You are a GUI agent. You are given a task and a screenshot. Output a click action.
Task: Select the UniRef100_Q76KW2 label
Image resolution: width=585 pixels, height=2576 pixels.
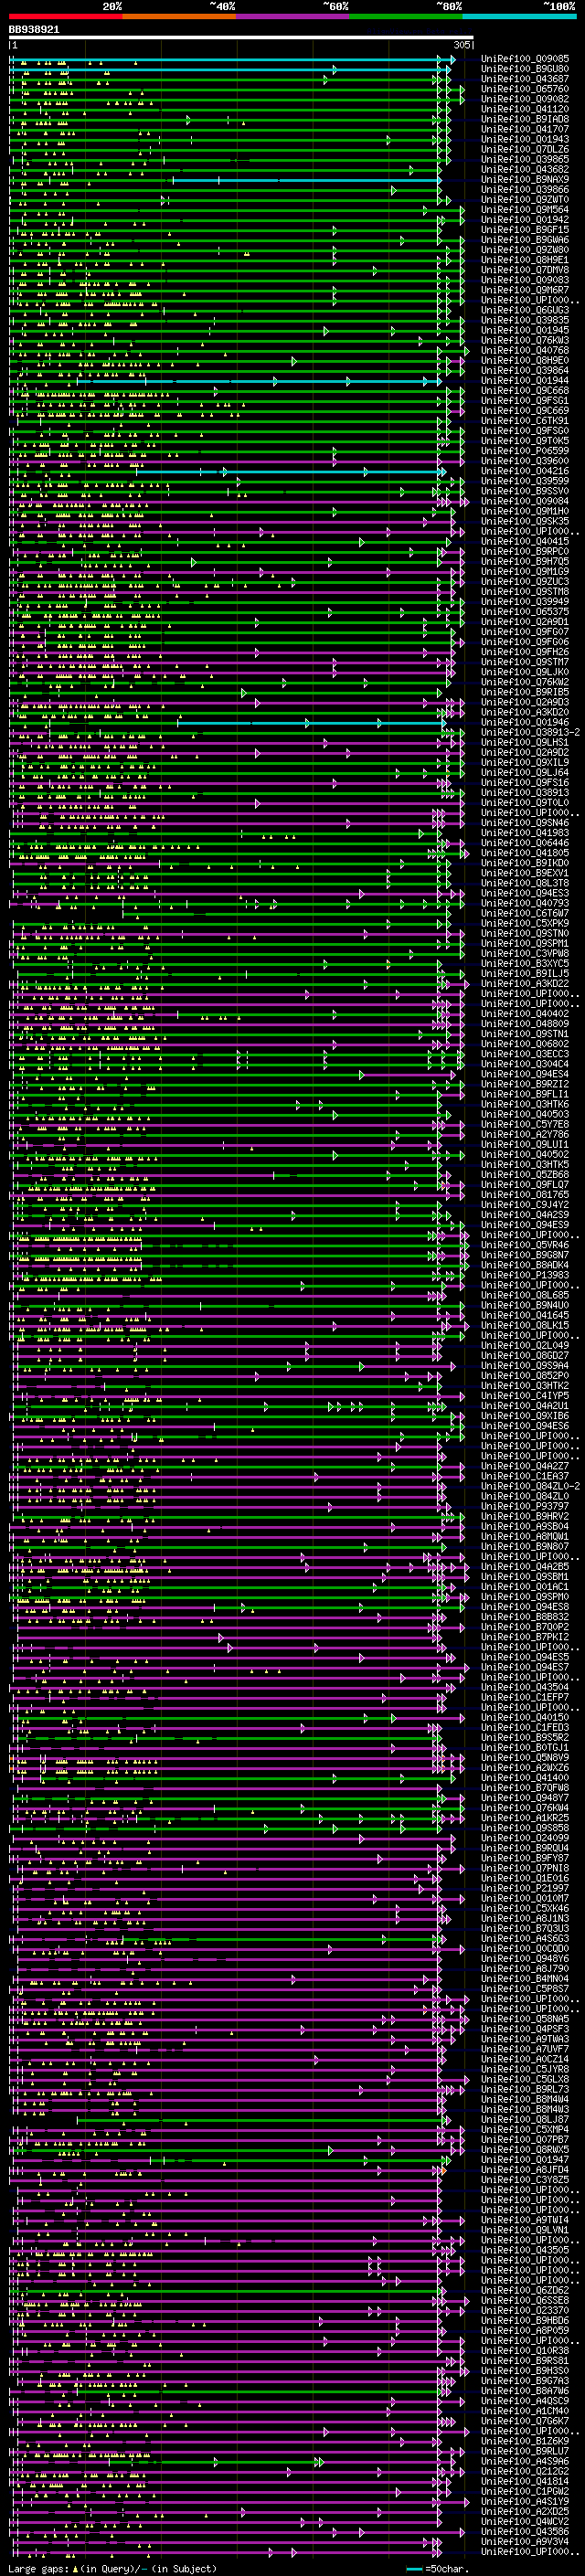click(x=525, y=682)
